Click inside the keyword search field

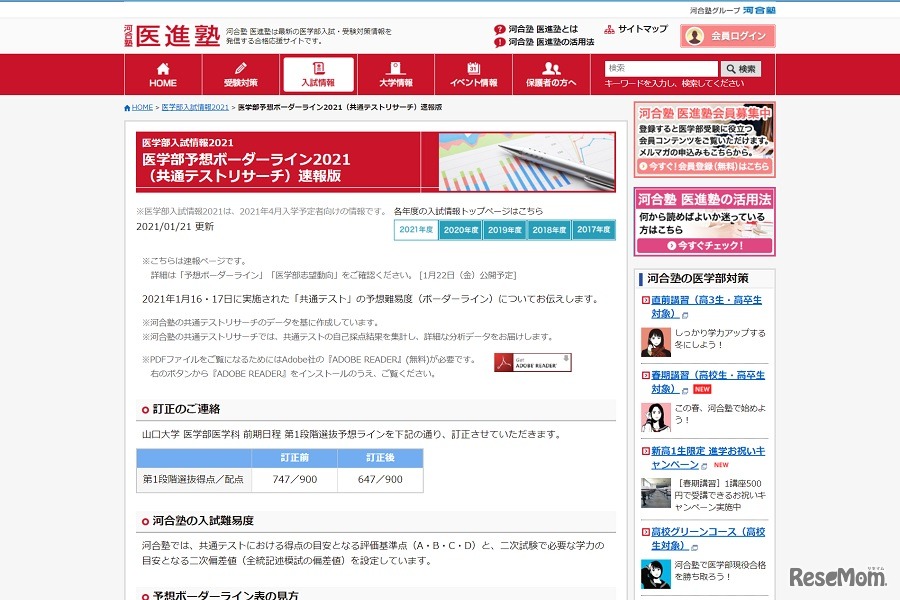point(665,68)
